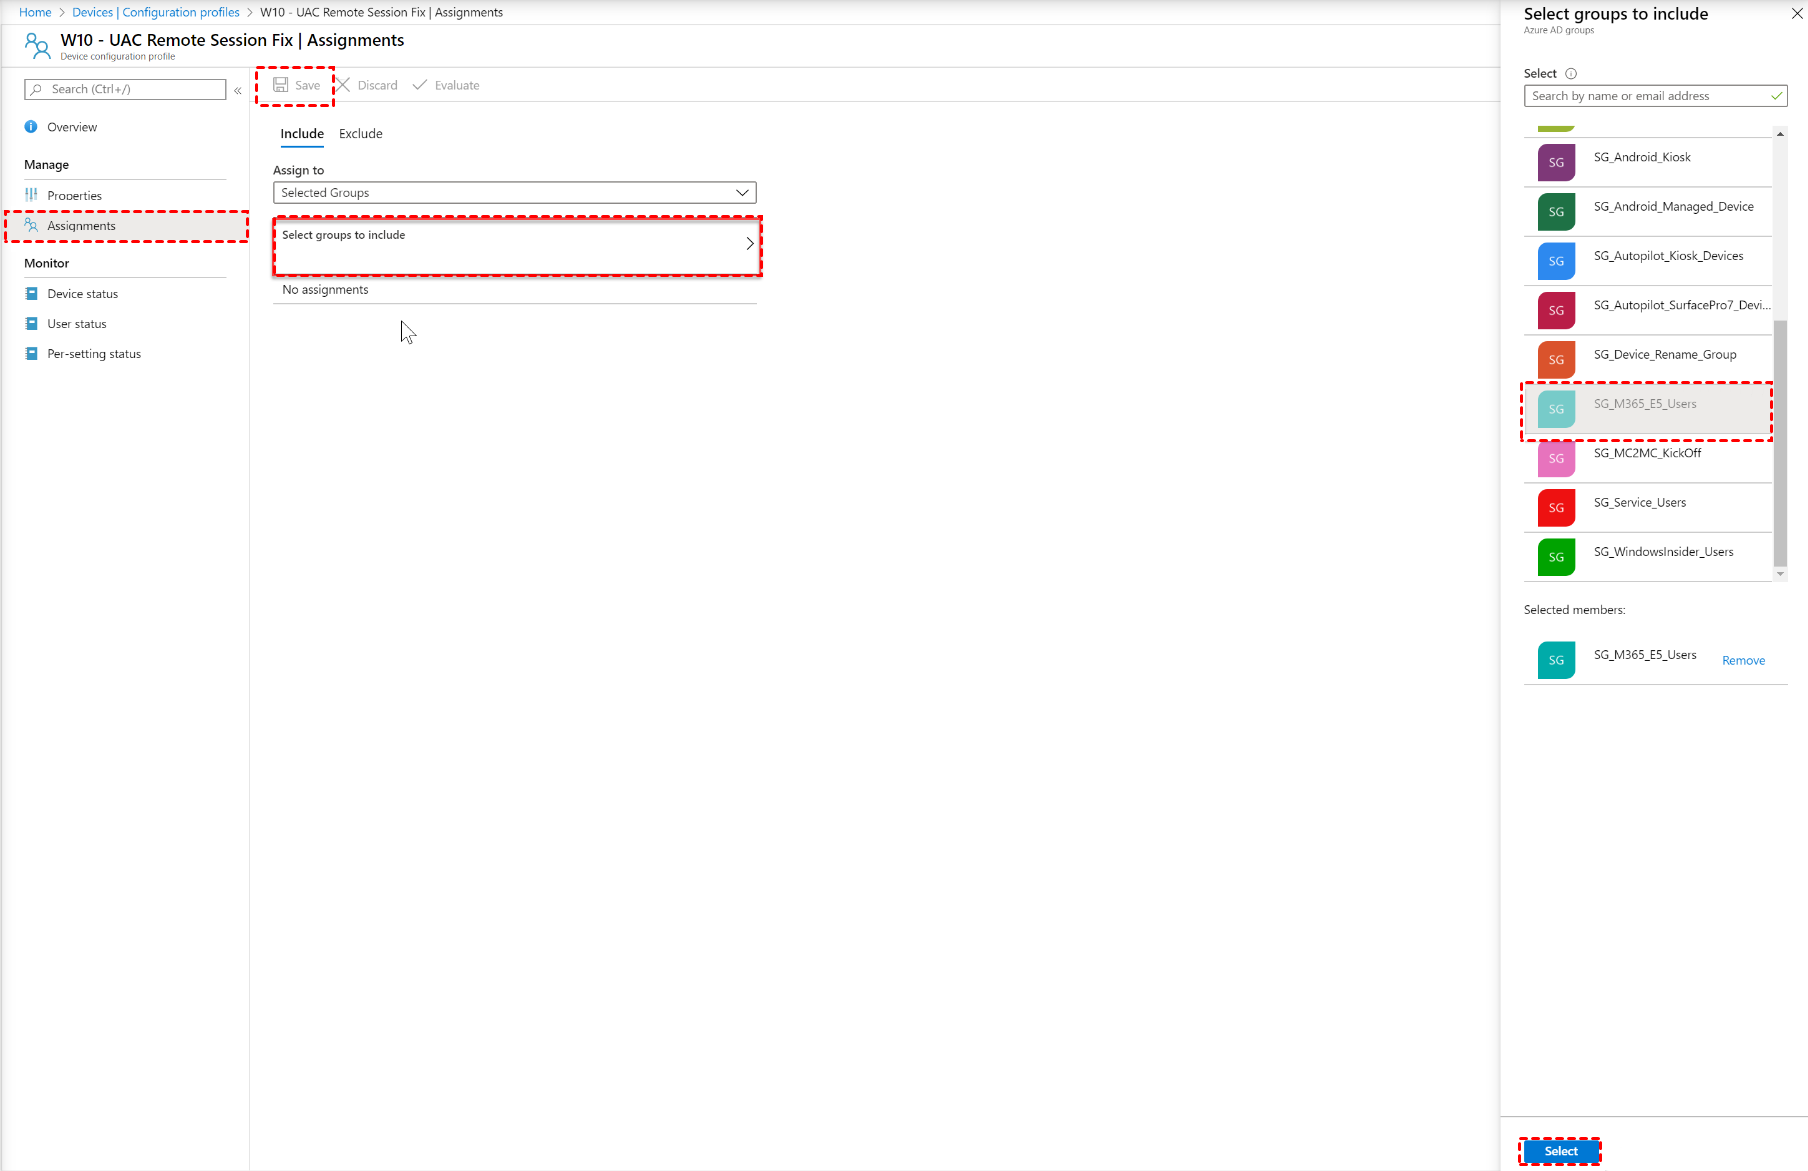The height and width of the screenshot is (1171, 1808).
Task: Click the blue Select button
Action: [x=1560, y=1151]
